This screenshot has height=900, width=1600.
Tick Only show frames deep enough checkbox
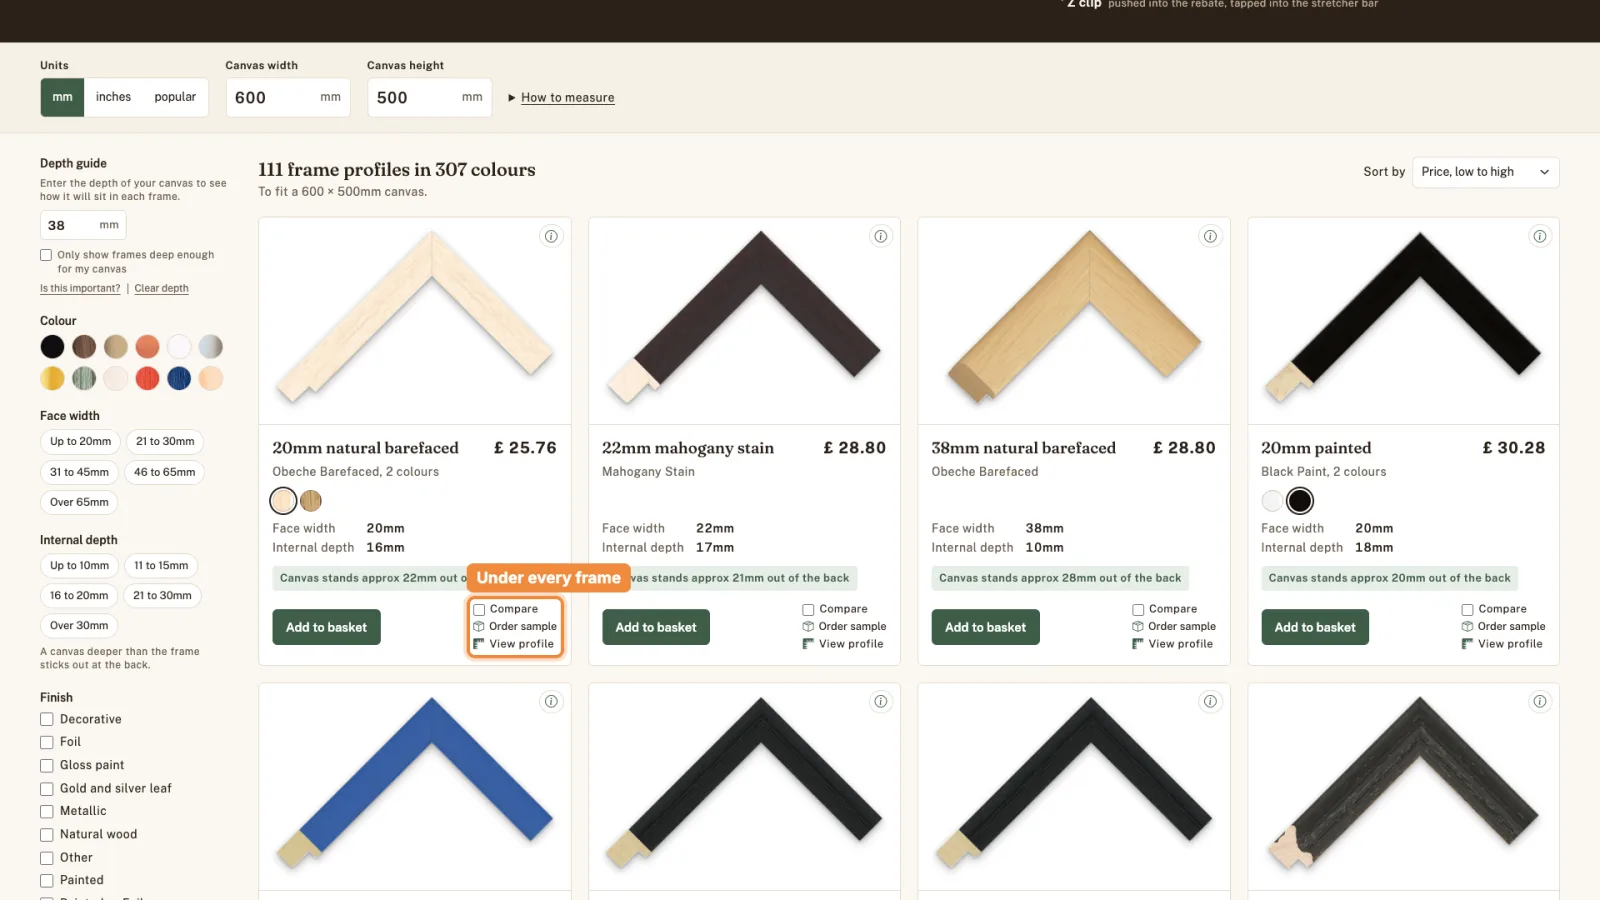pyautogui.click(x=46, y=255)
